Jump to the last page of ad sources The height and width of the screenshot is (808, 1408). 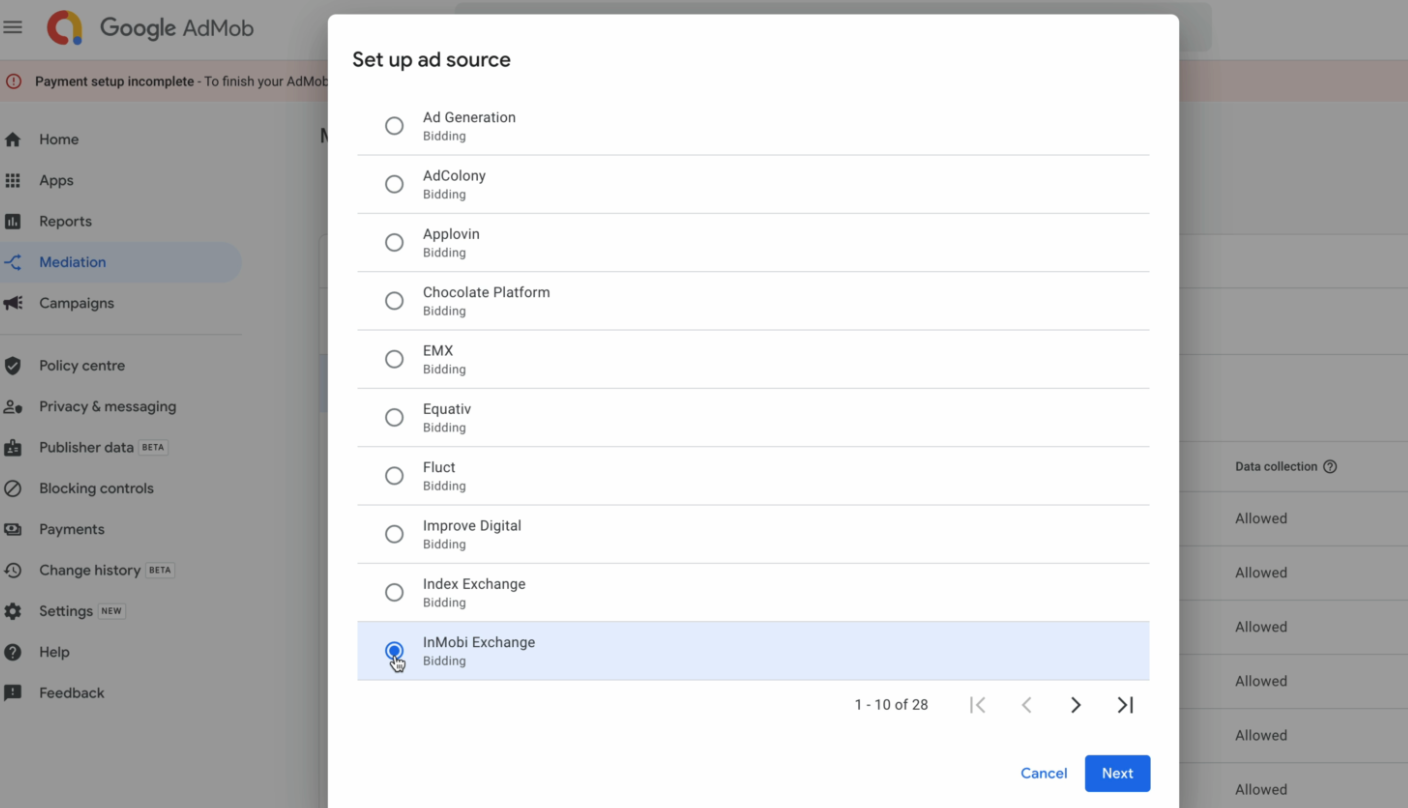coord(1125,705)
